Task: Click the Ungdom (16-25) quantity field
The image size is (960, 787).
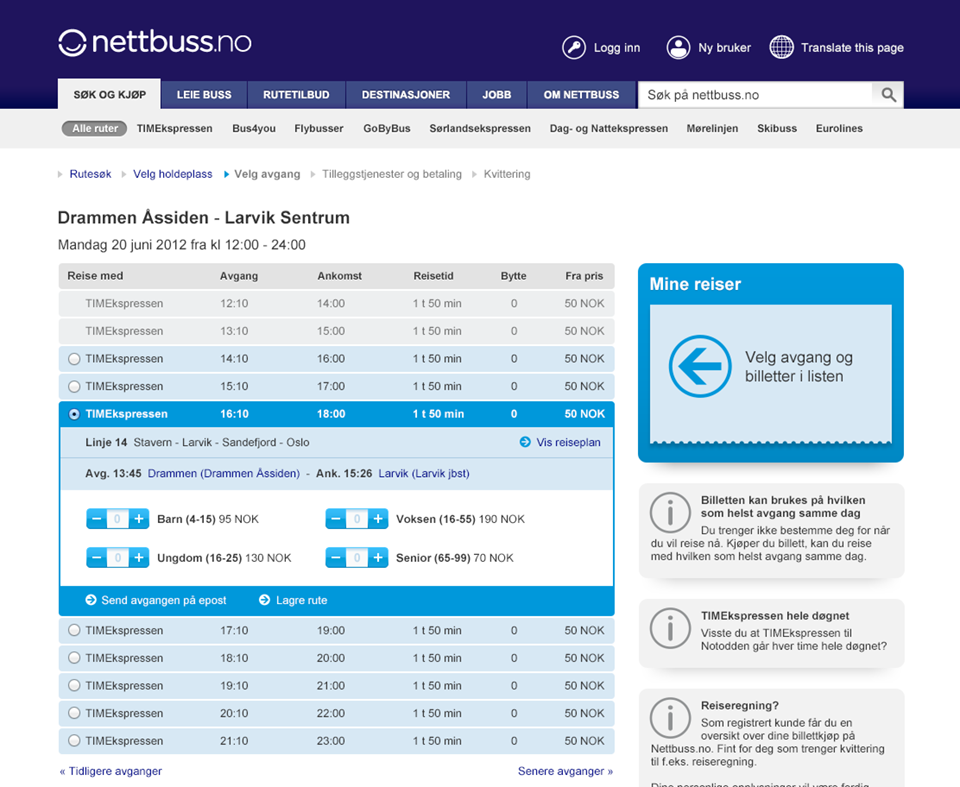Action: [x=118, y=558]
